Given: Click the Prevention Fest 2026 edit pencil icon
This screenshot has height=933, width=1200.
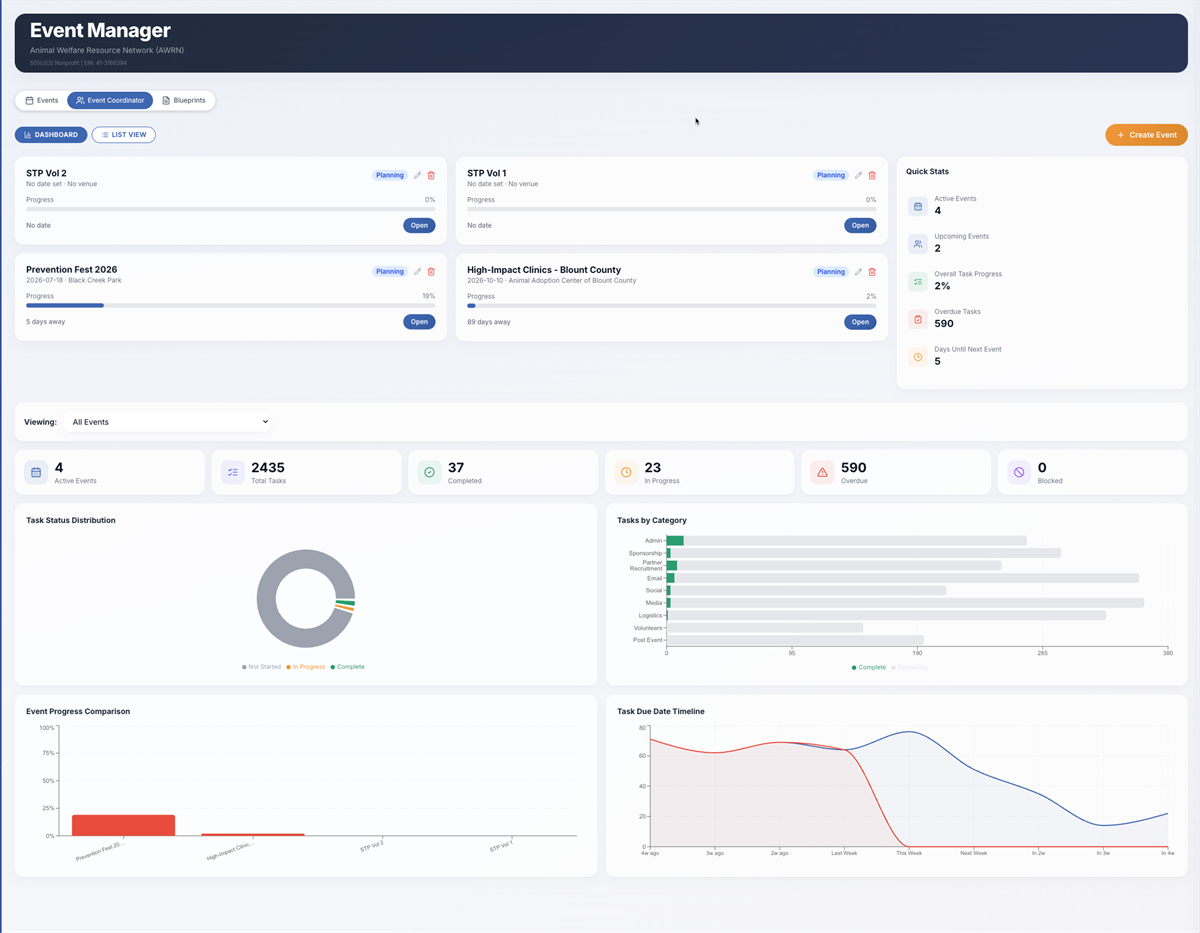Looking at the screenshot, I should pyautogui.click(x=418, y=271).
